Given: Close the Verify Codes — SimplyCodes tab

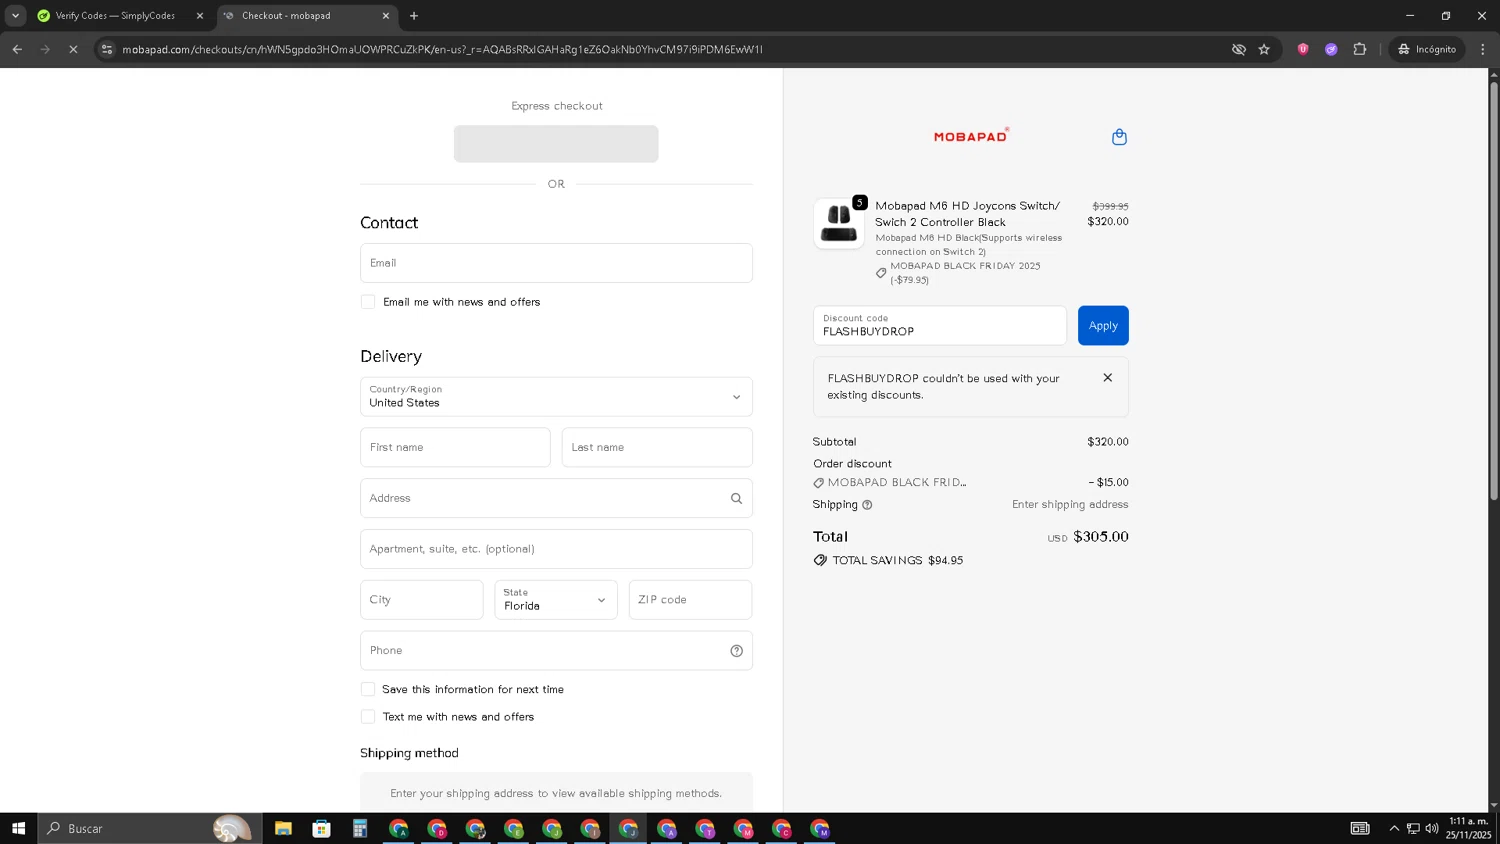Looking at the screenshot, I should 200,16.
